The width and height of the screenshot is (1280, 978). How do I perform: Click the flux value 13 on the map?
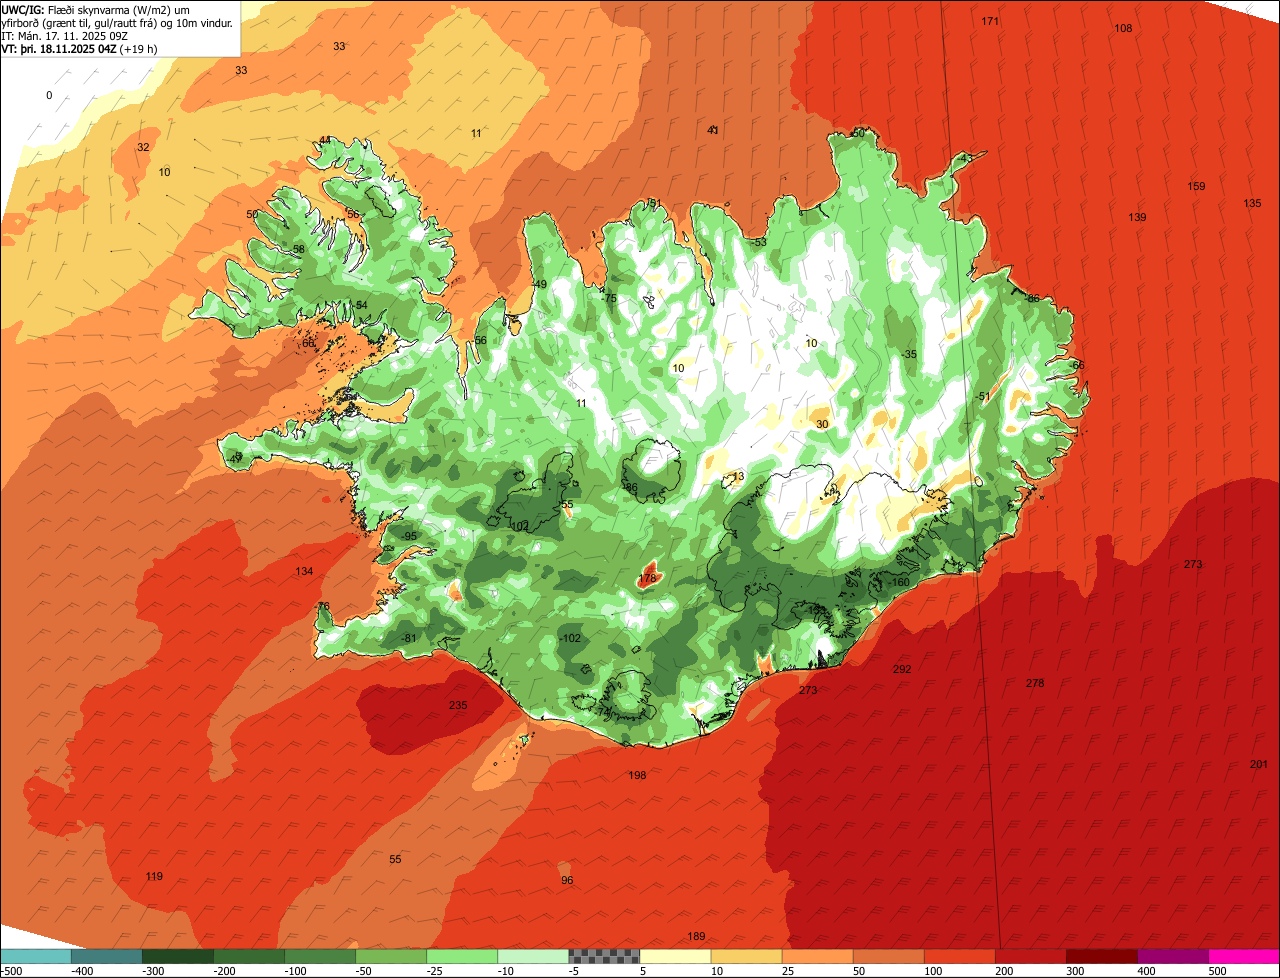click(739, 476)
